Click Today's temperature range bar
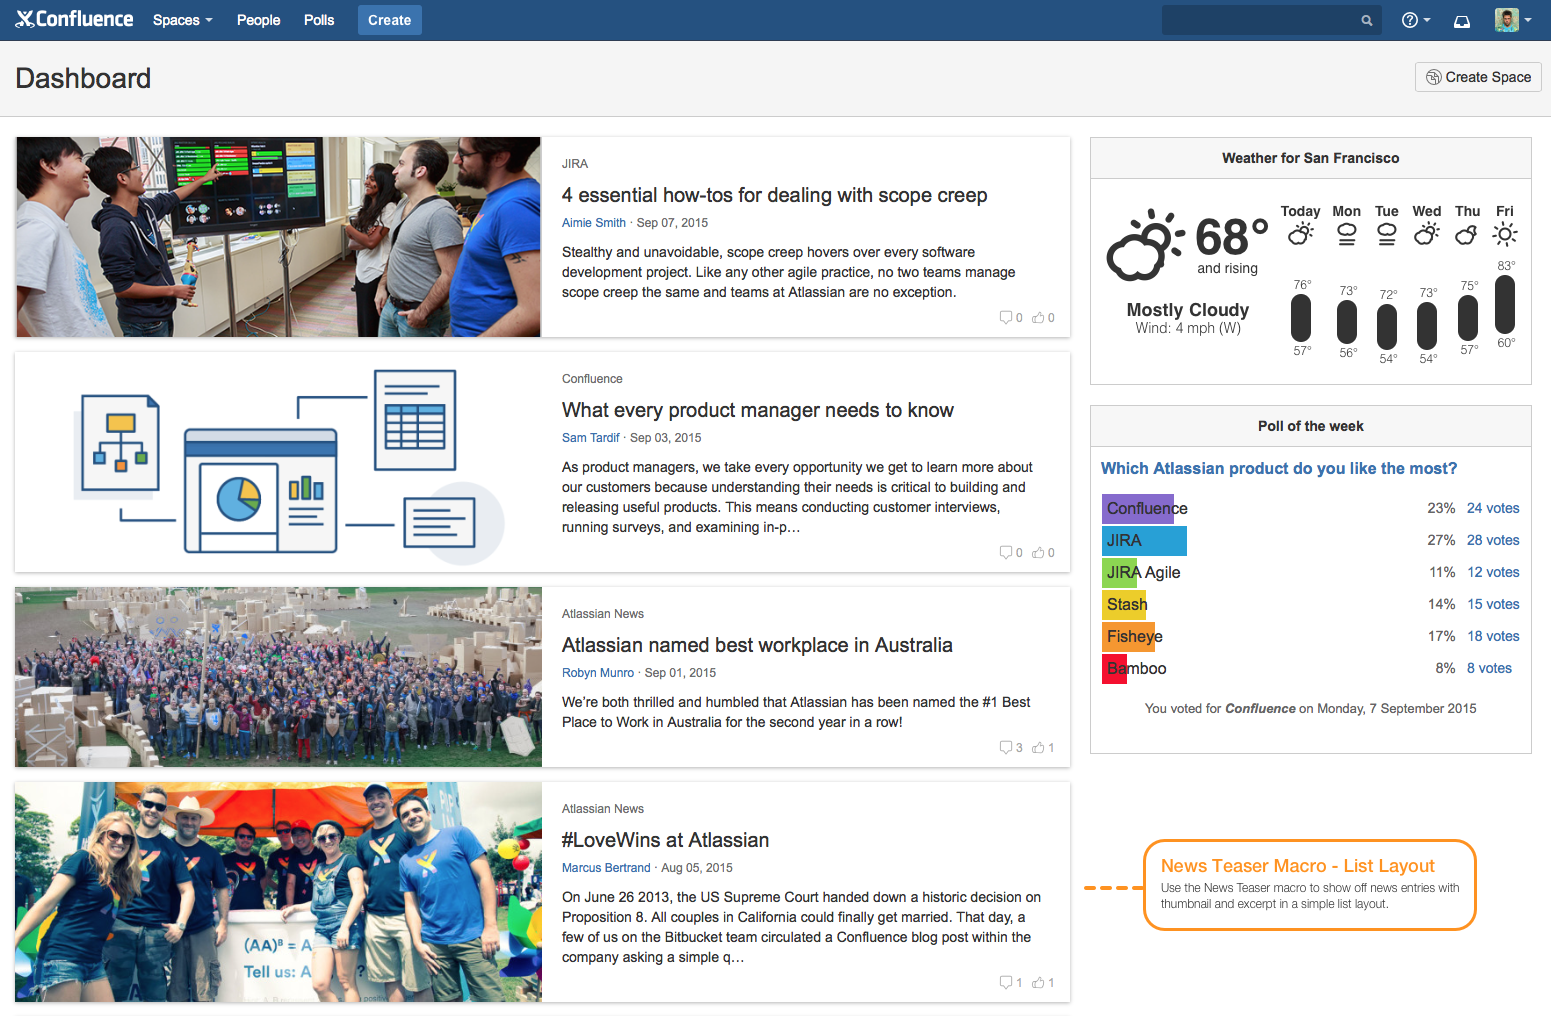 point(1301,318)
